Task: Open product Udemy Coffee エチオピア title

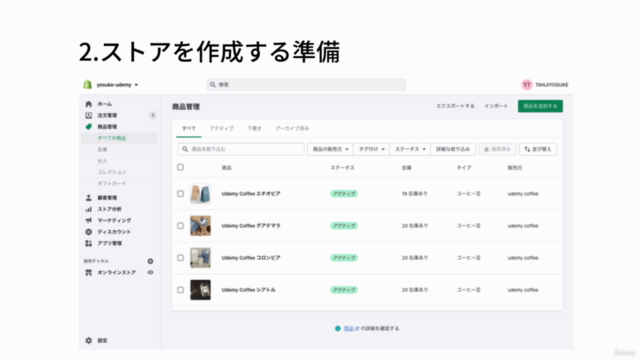Action: tap(251, 194)
